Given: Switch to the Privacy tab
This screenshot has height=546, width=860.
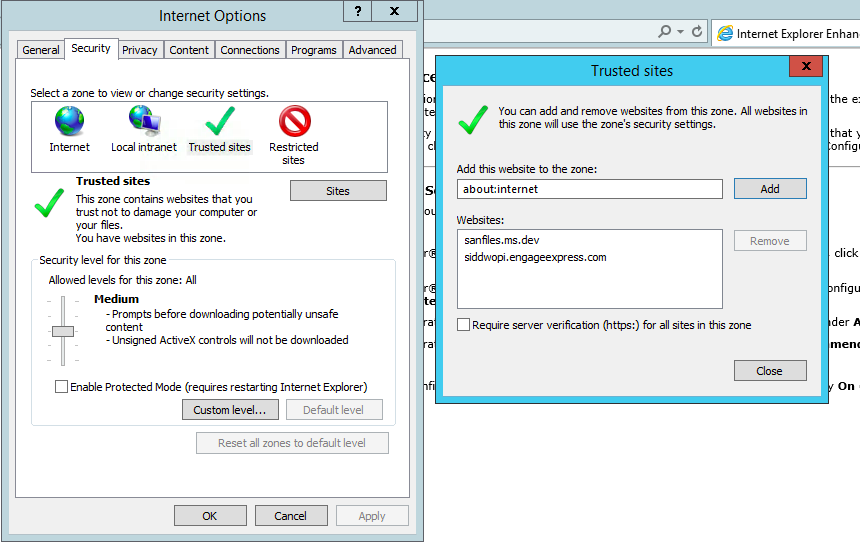Looking at the screenshot, I should 139,50.
